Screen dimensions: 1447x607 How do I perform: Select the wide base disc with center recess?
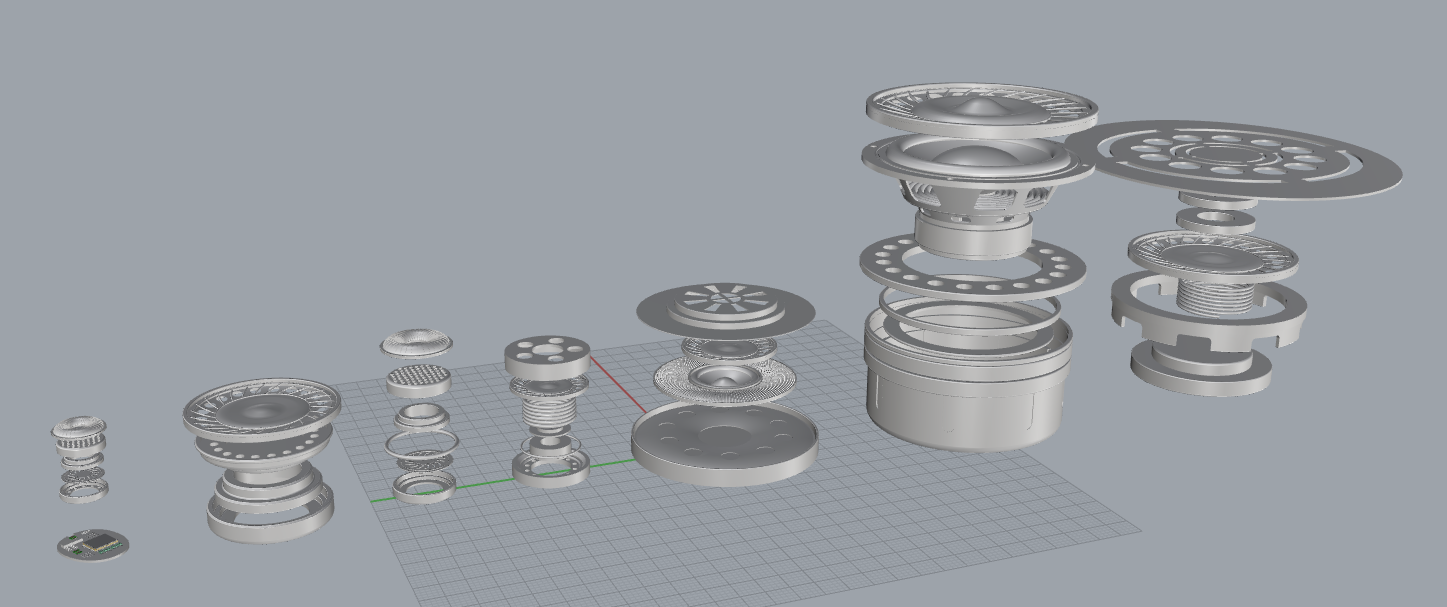[x=725, y=443]
